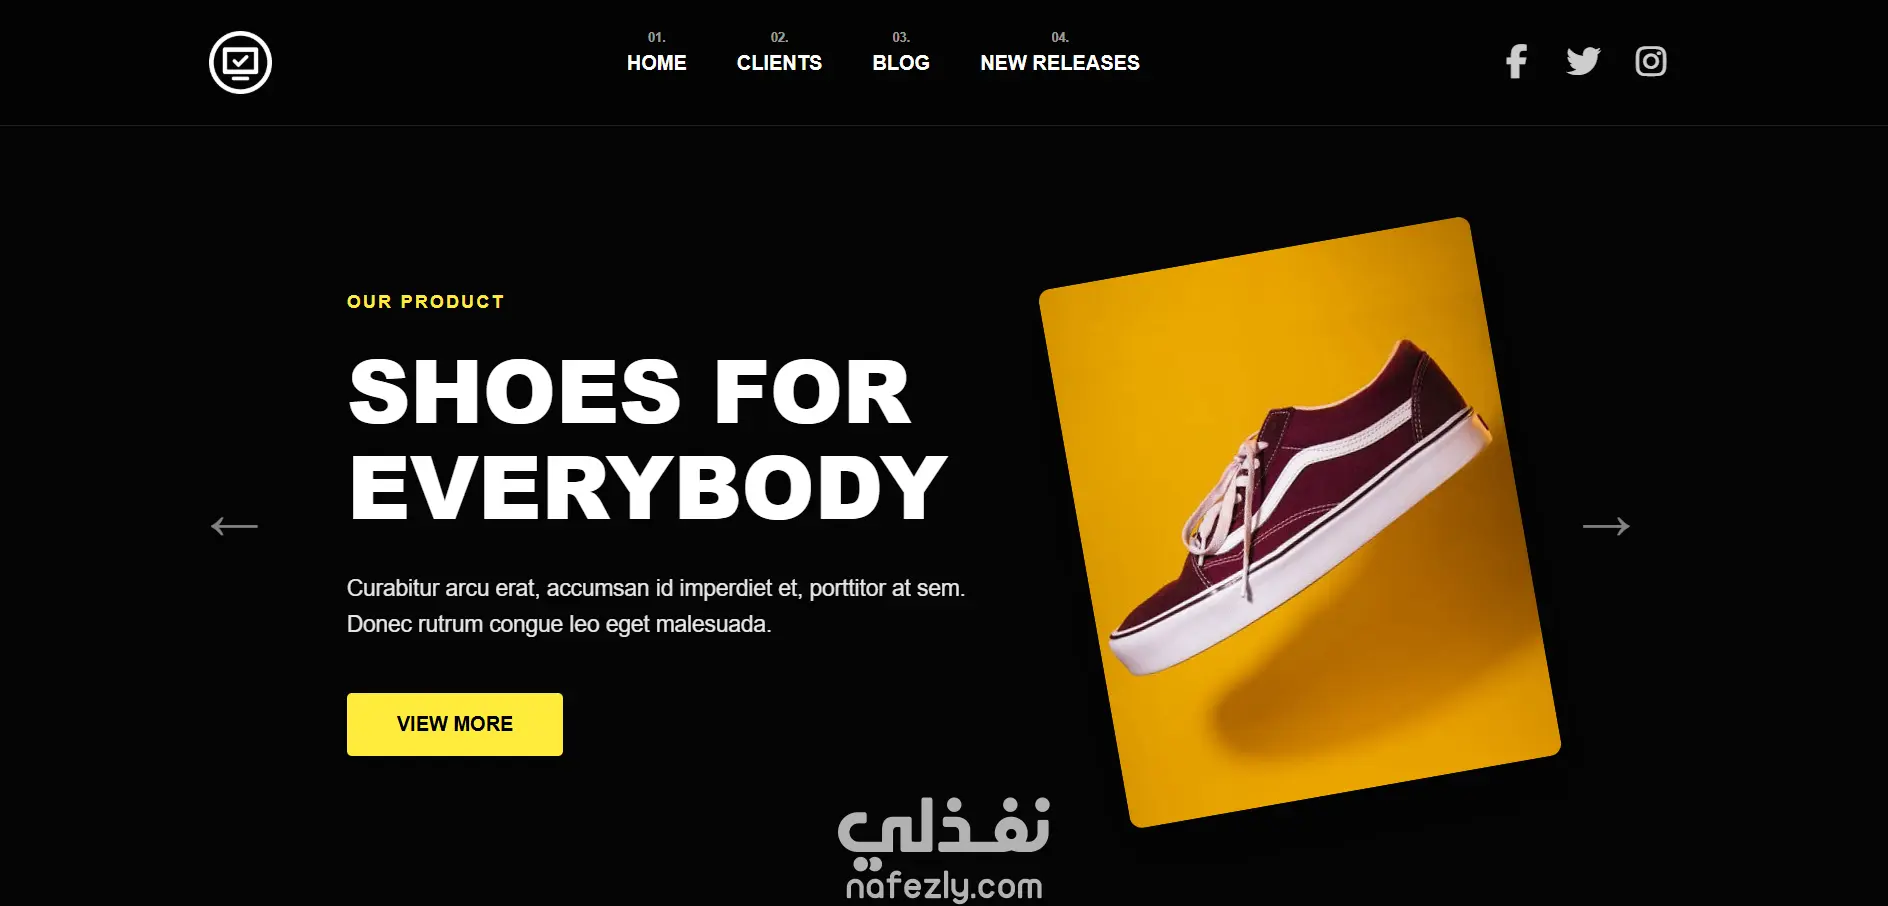Click the Curabitur arcu erat description paragraph

point(656,606)
